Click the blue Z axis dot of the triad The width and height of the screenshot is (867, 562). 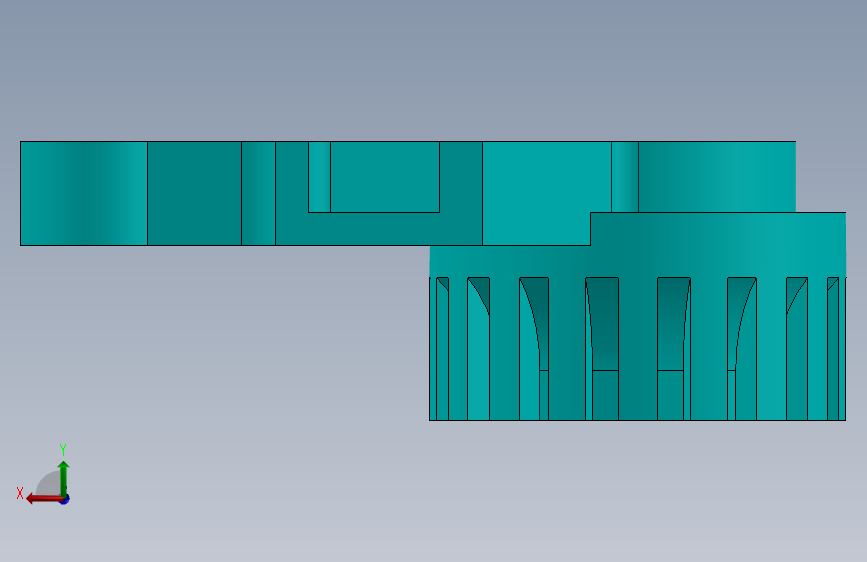coord(65,499)
